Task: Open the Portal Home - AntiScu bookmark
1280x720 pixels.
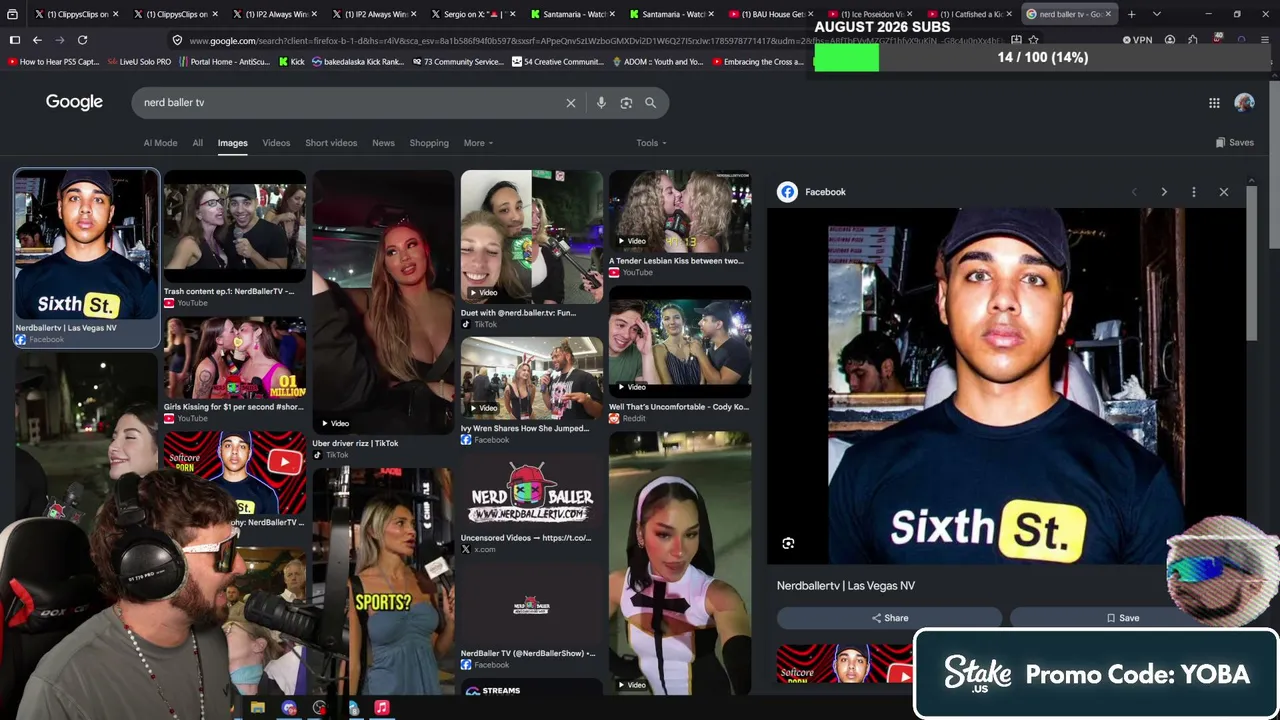Action: tap(224, 62)
